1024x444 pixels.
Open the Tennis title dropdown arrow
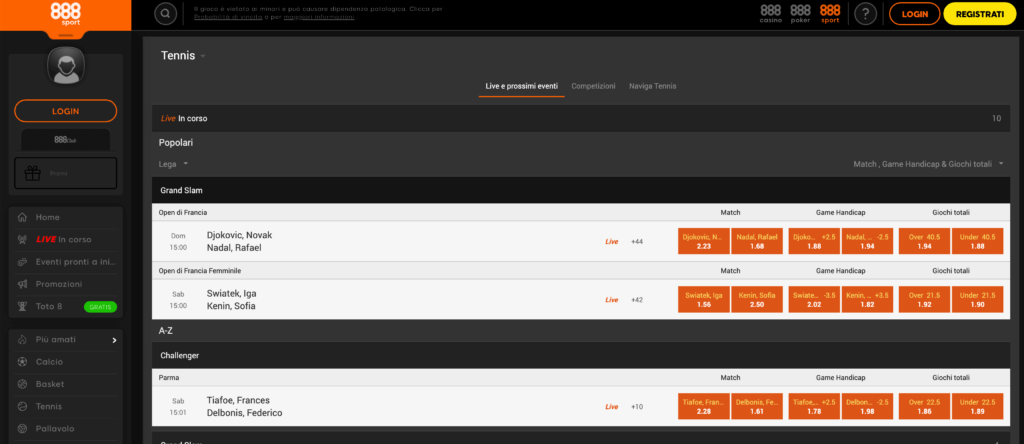click(203, 56)
